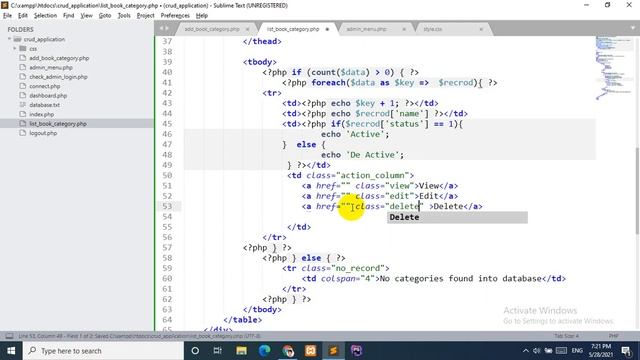Switch to style.css tab

click(x=433, y=29)
